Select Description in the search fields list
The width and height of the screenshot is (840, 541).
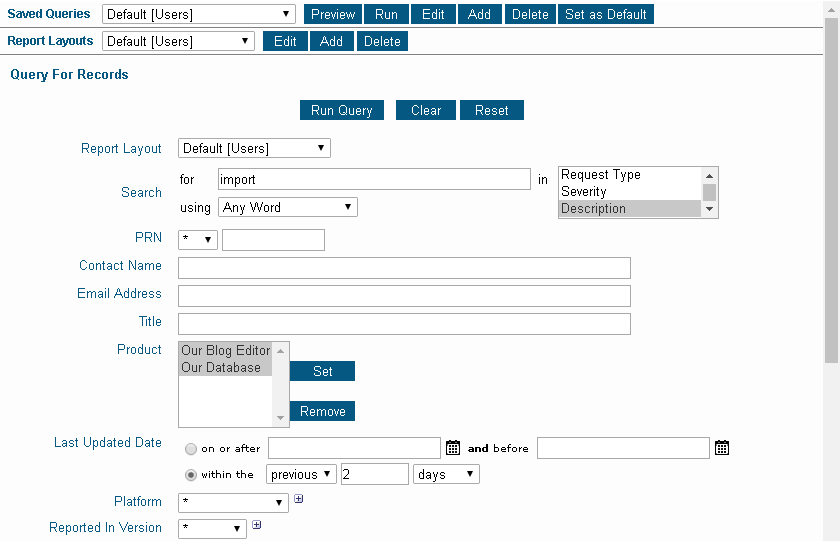click(629, 209)
